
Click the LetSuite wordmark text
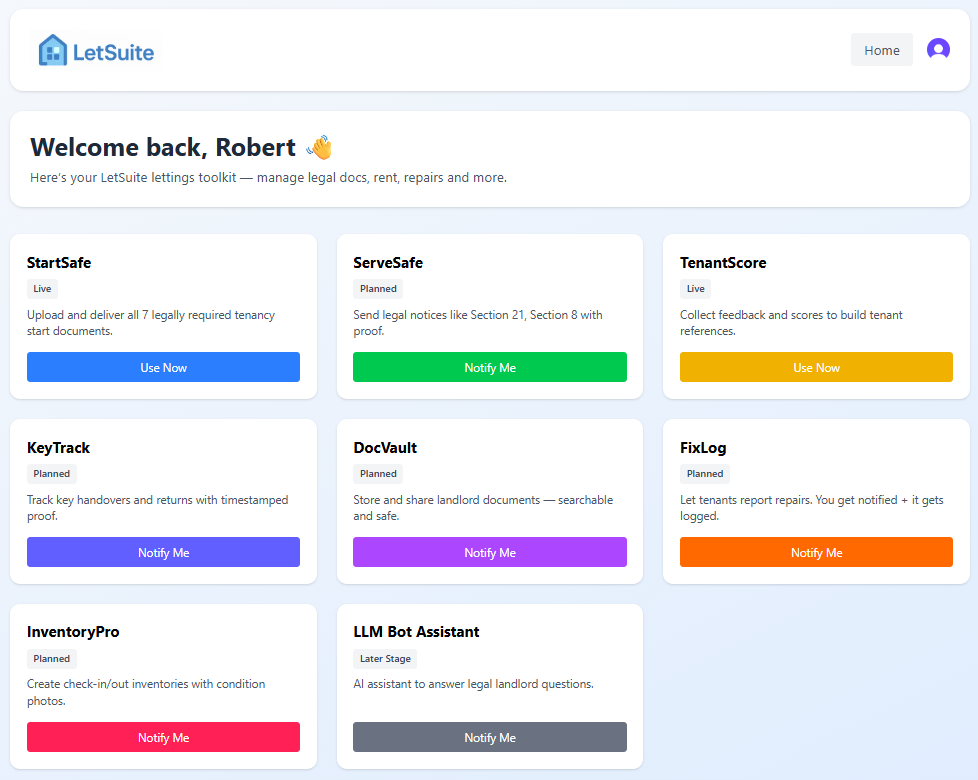[x=113, y=52]
